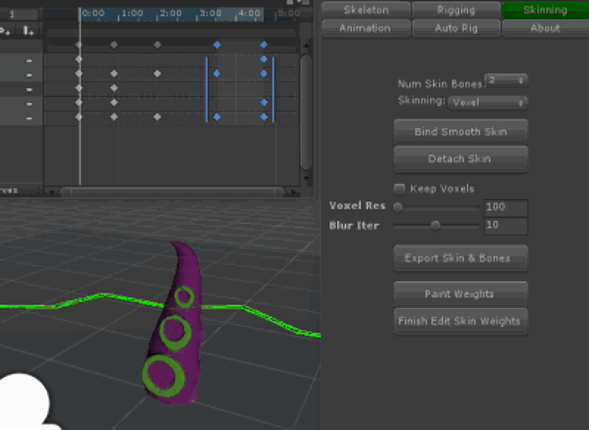
Task: Open the Skinning method dropdown showing Voxel
Action: click(488, 102)
